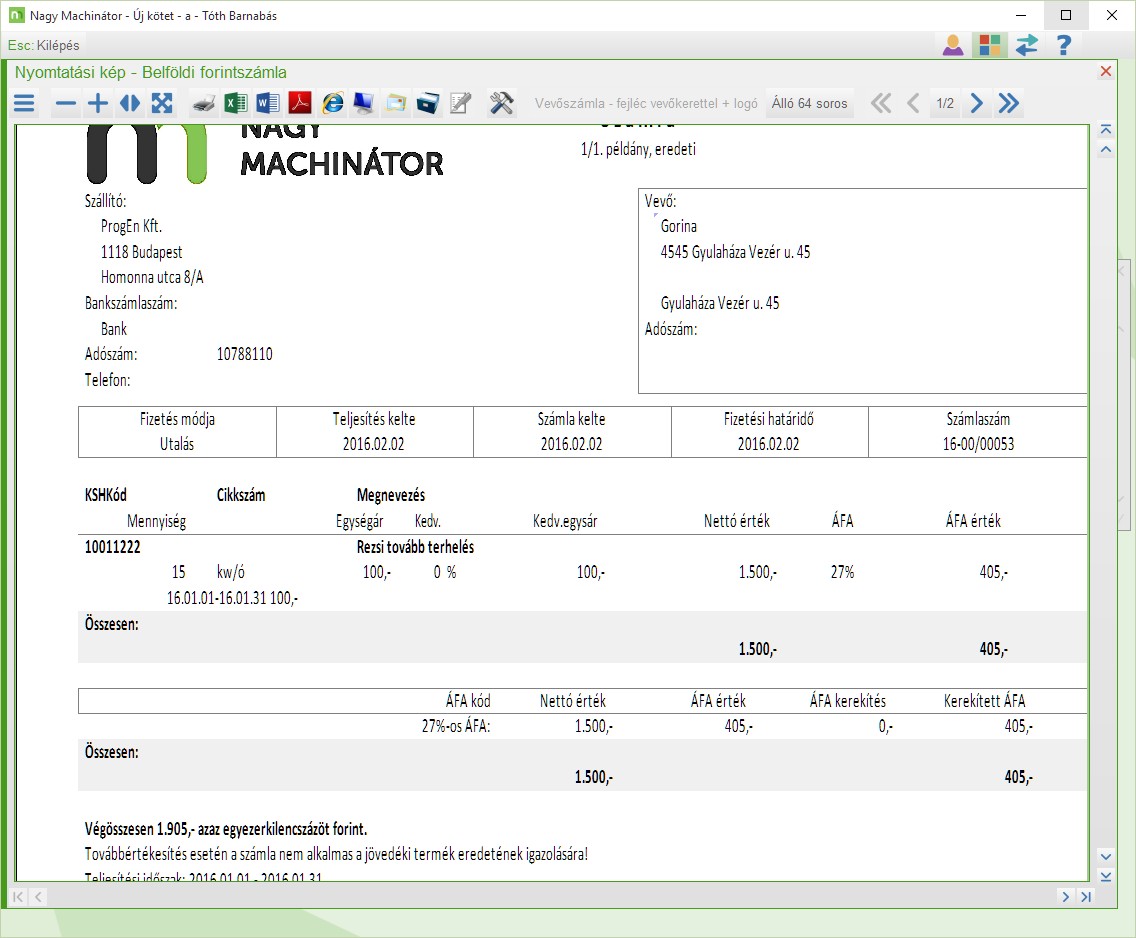Open the hamburger menu in the toolbar
The image size is (1136, 938).
tap(24, 103)
